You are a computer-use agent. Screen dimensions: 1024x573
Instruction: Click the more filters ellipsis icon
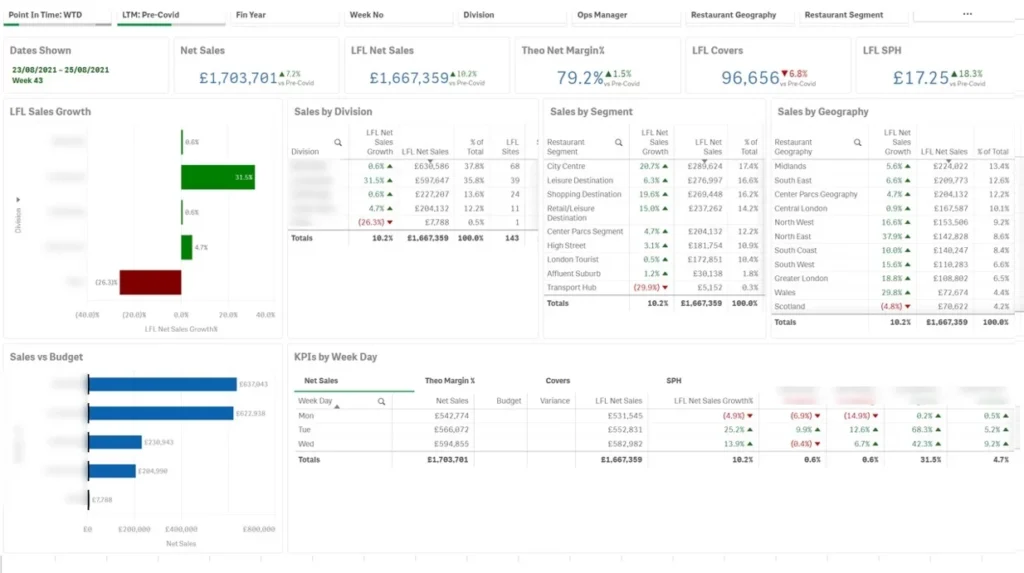967,14
